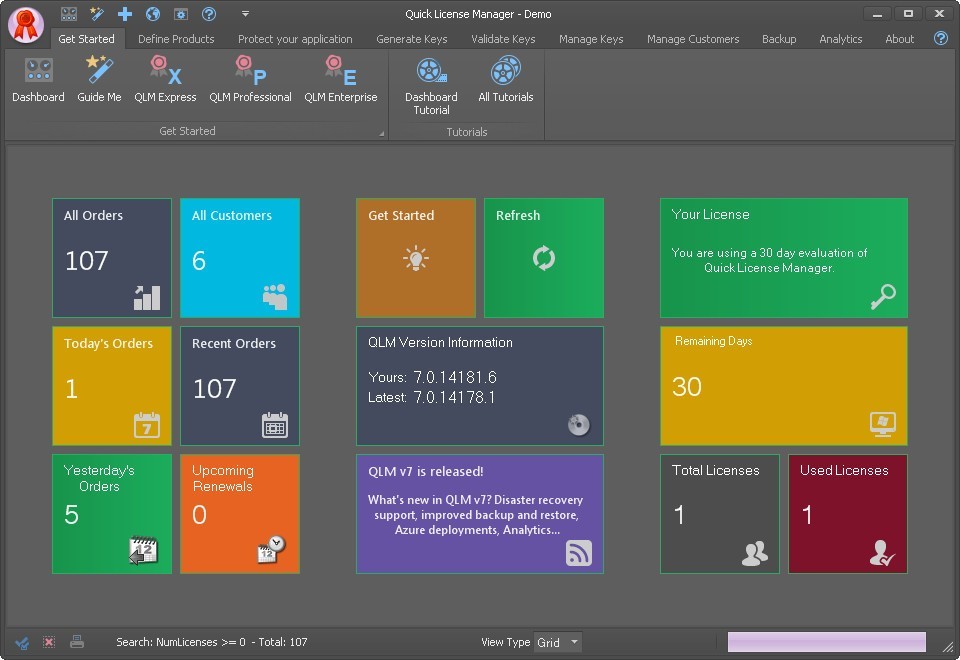The height and width of the screenshot is (660, 960).
Task: Open help icon beside About tab
Action: [941, 38]
